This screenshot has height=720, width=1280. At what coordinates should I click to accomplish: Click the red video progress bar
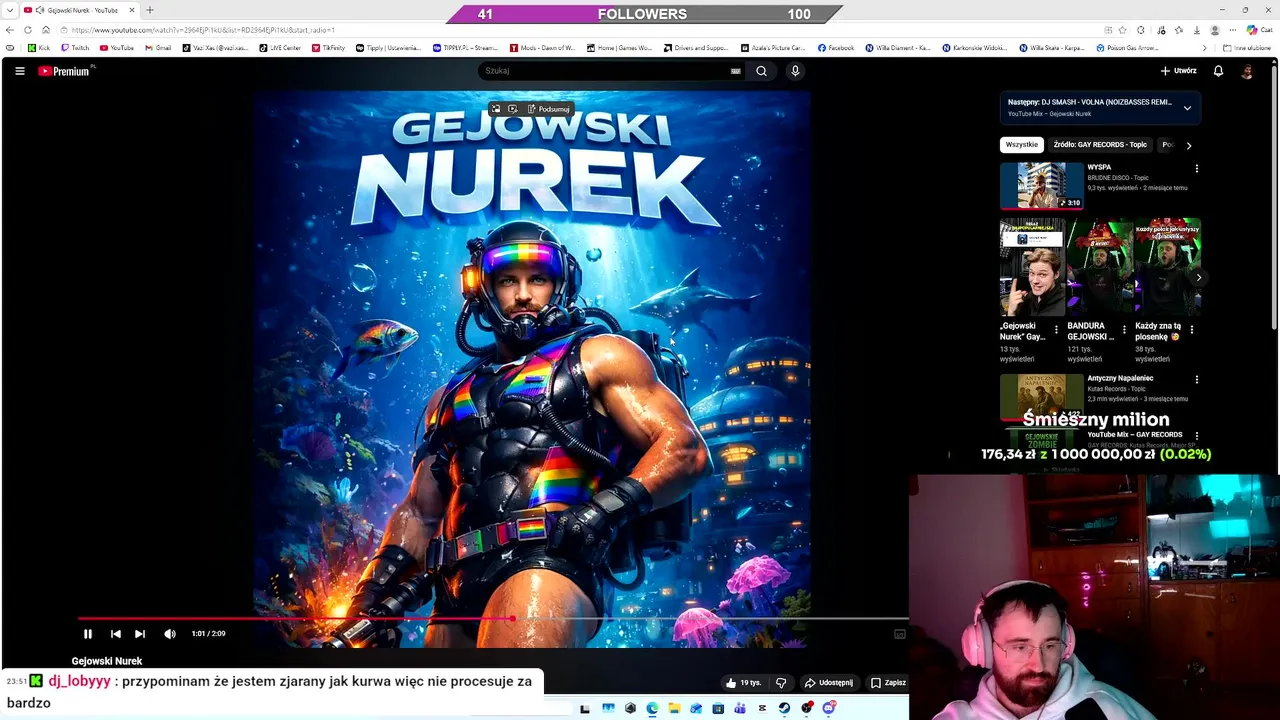(295, 619)
